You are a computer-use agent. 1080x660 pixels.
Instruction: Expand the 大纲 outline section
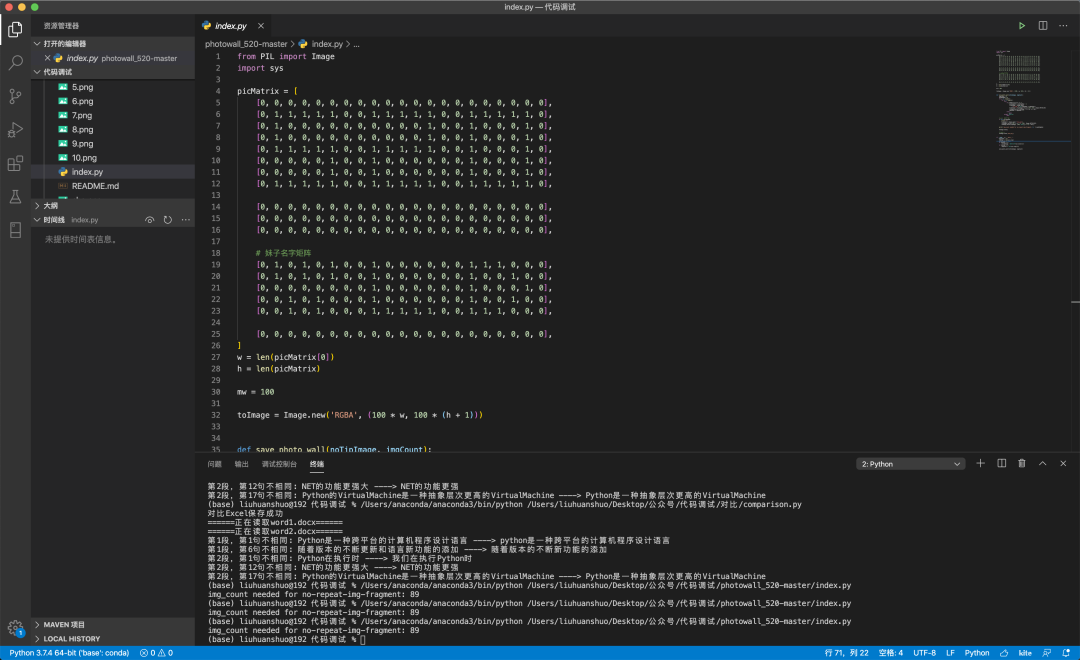point(50,205)
